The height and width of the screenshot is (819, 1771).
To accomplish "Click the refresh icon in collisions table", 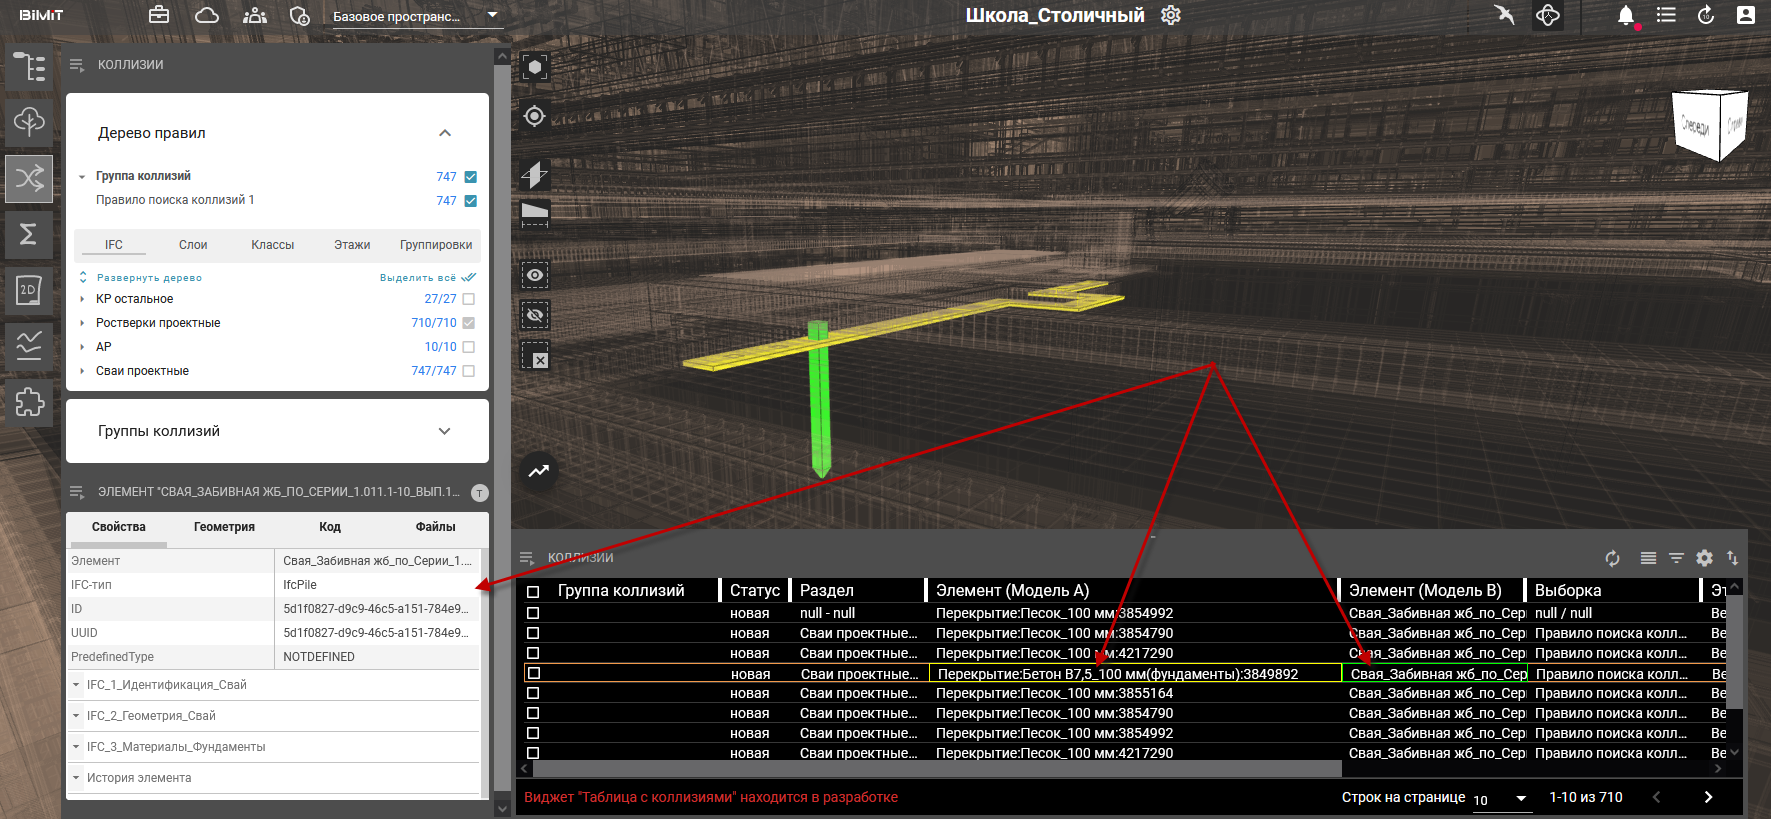I will pyautogui.click(x=1612, y=558).
